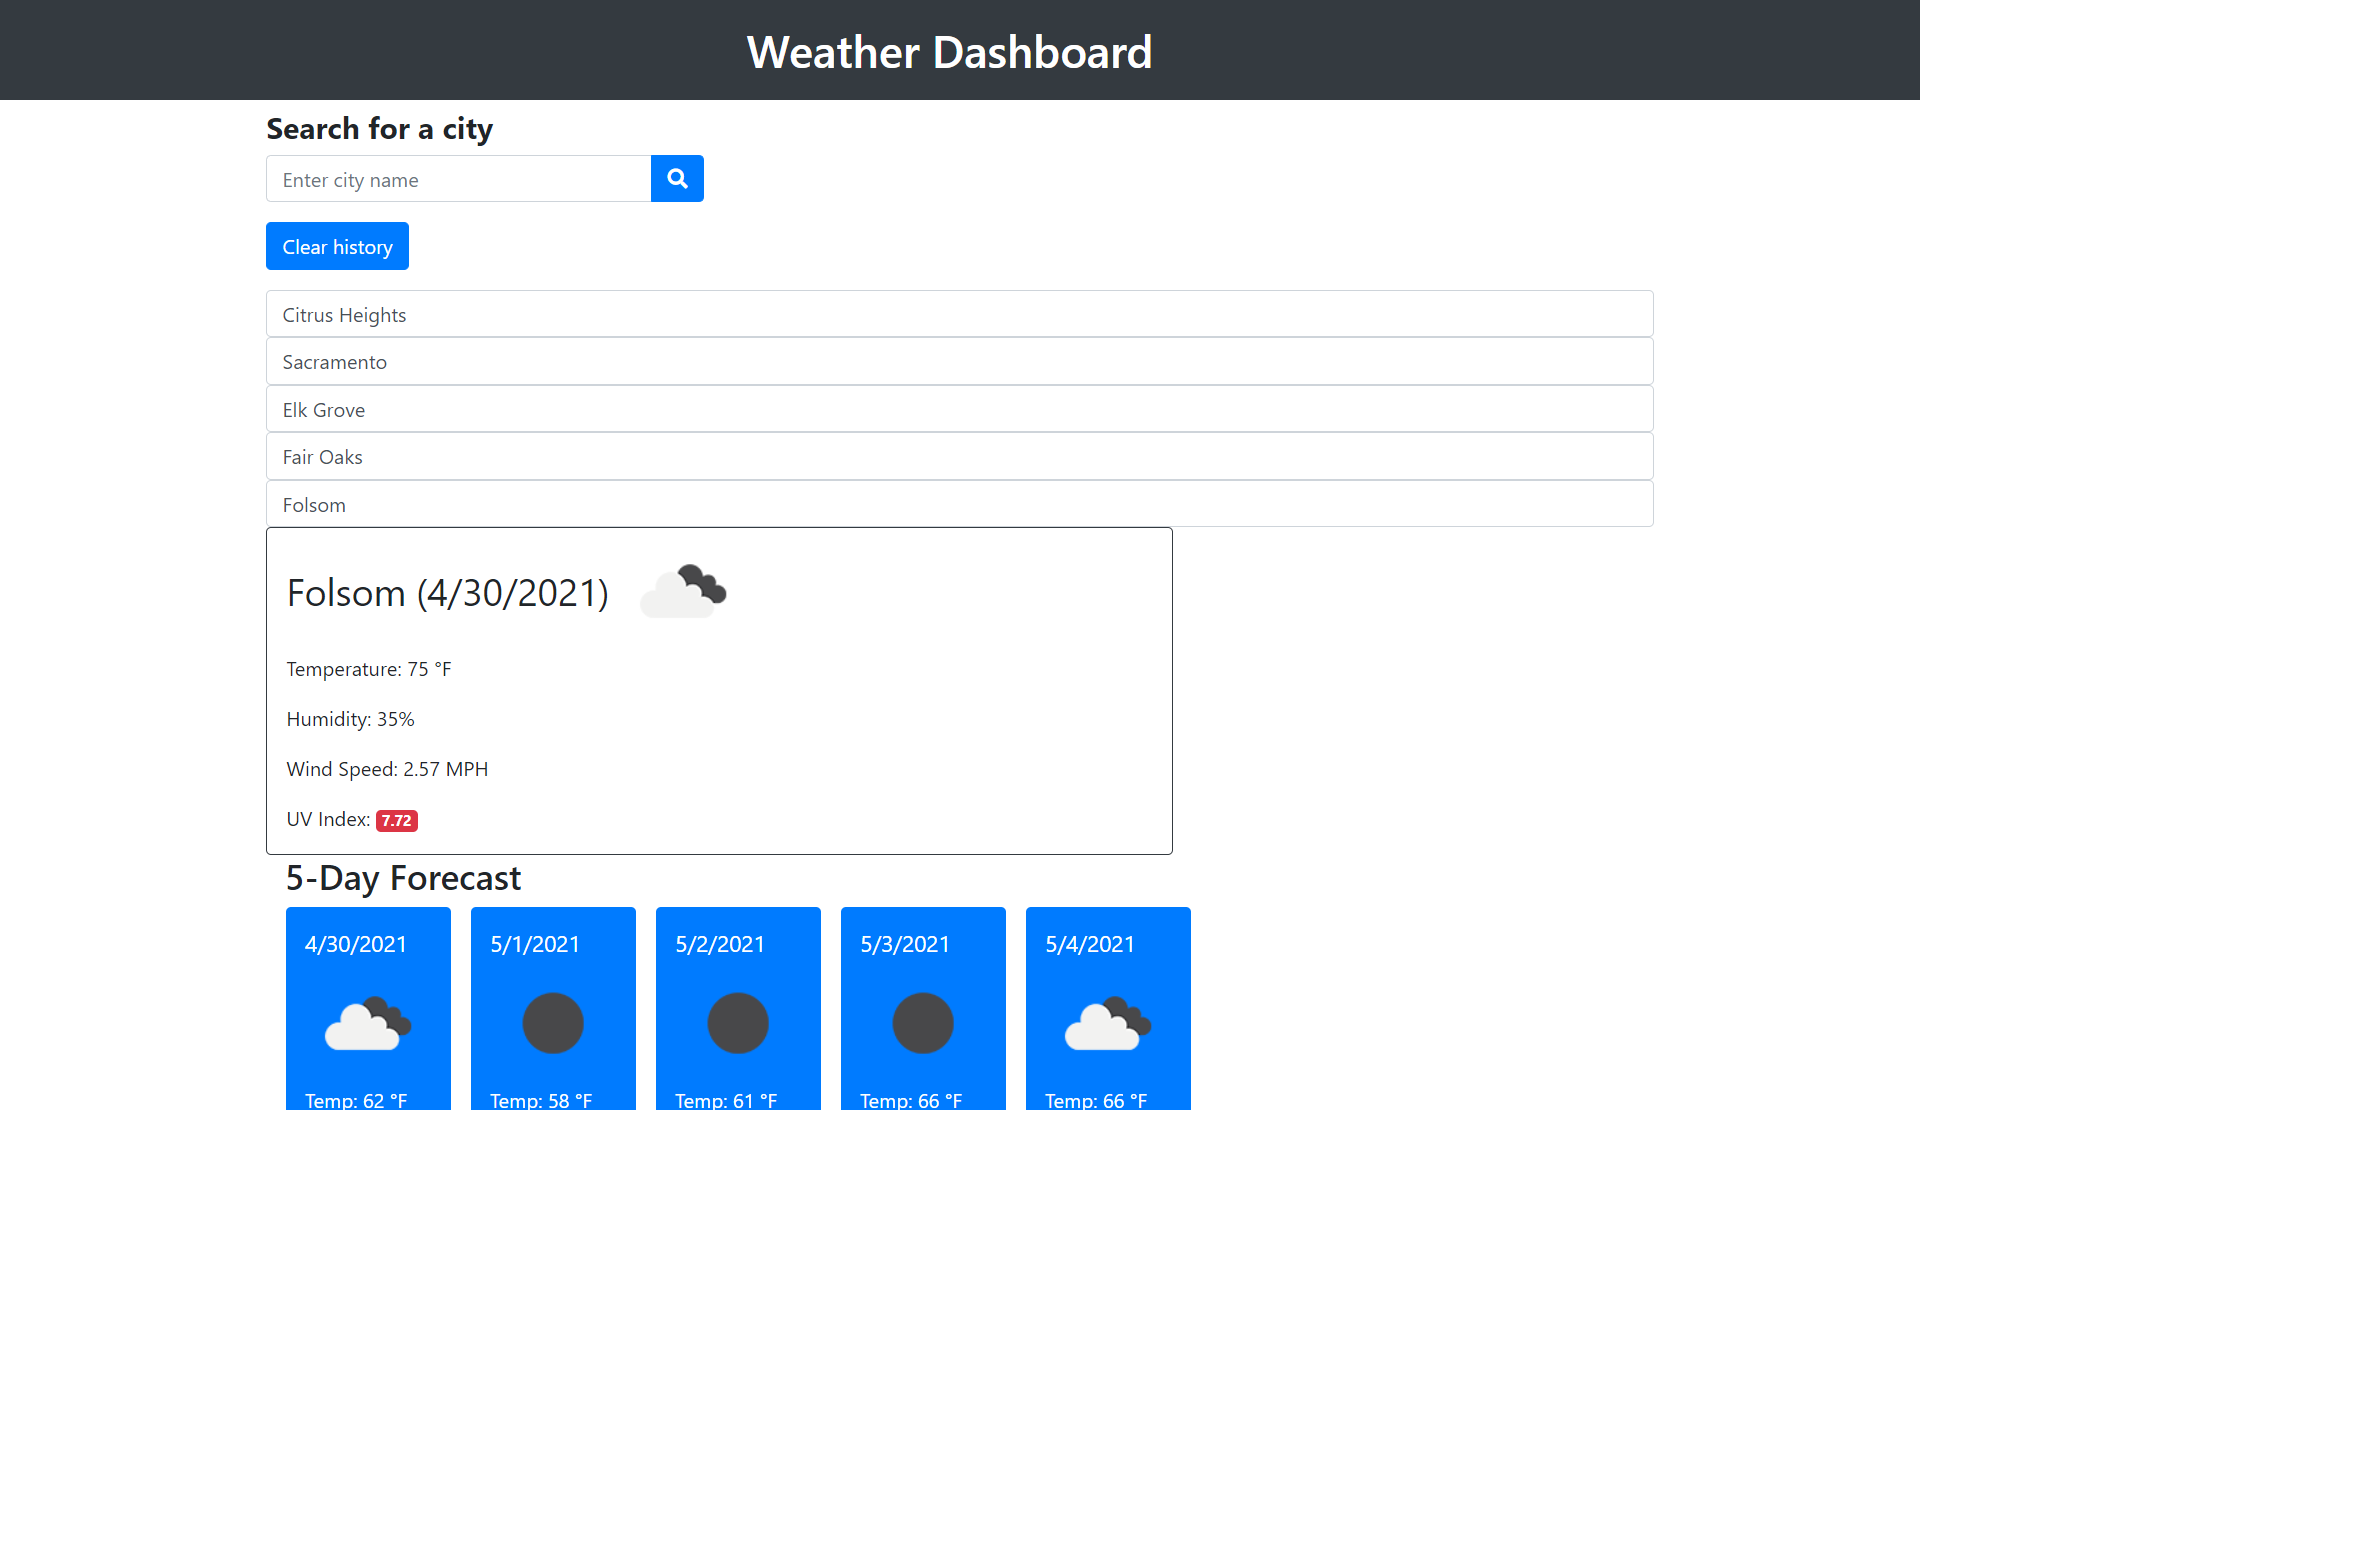The height and width of the screenshot is (1544, 2374).
Task: Select Fair Oaks from the city list
Action: point(957,456)
